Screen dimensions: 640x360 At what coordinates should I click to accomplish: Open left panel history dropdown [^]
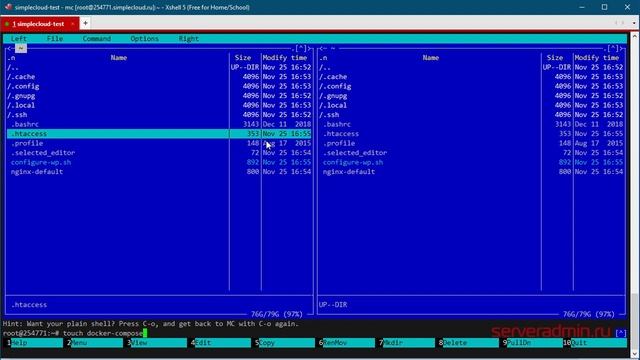tap(301, 49)
